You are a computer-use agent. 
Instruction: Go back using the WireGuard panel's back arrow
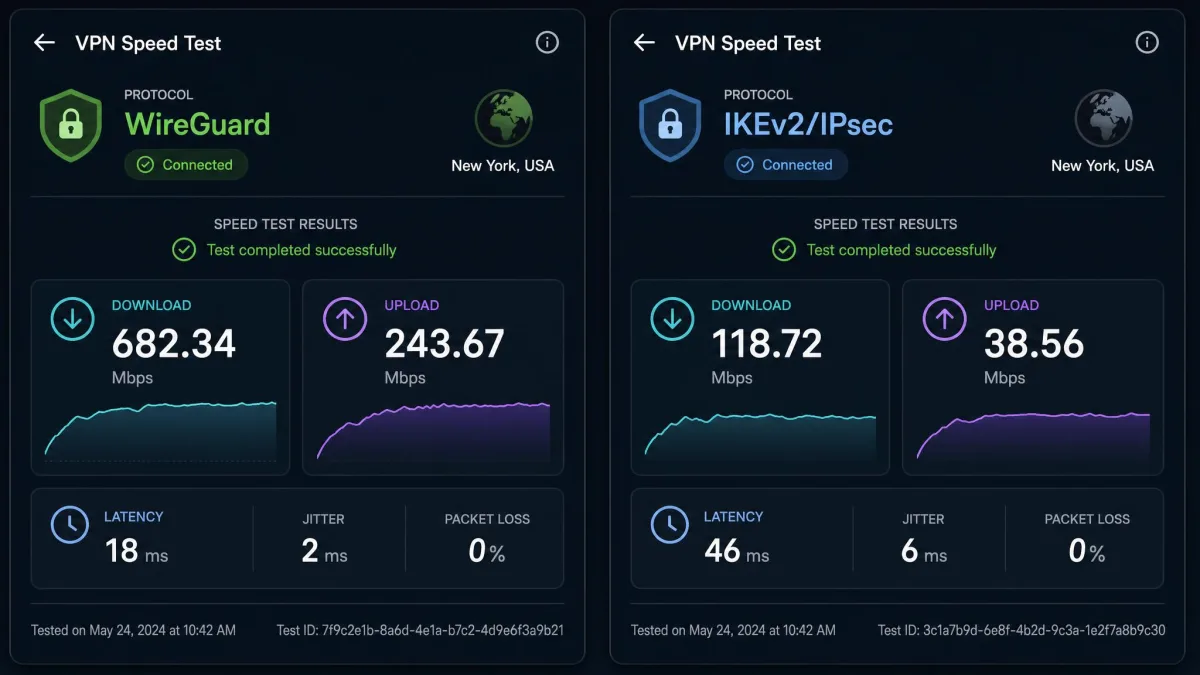click(x=44, y=42)
